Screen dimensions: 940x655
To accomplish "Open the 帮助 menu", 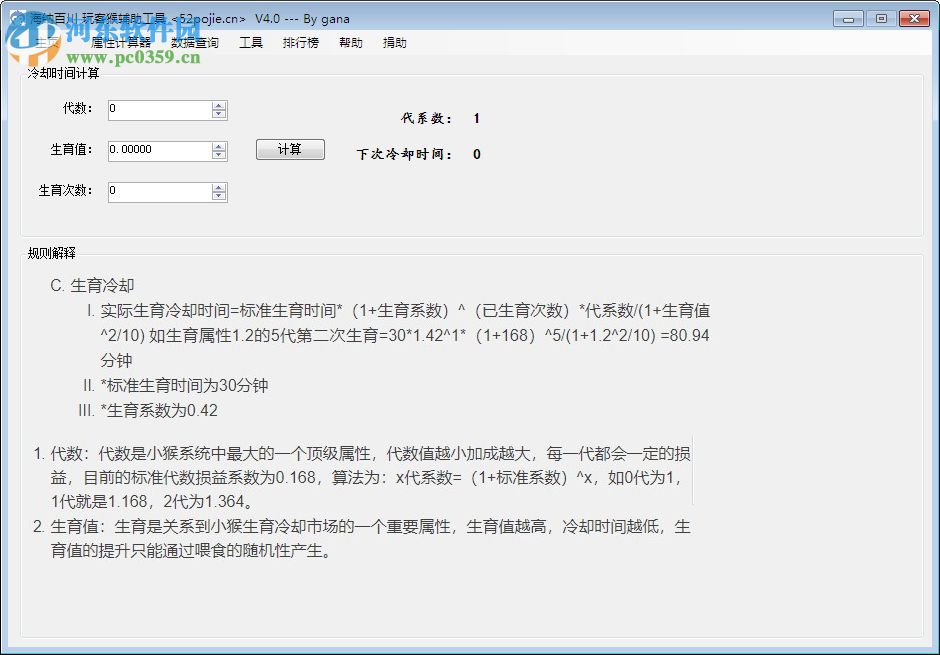I will click(x=350, y=42).
